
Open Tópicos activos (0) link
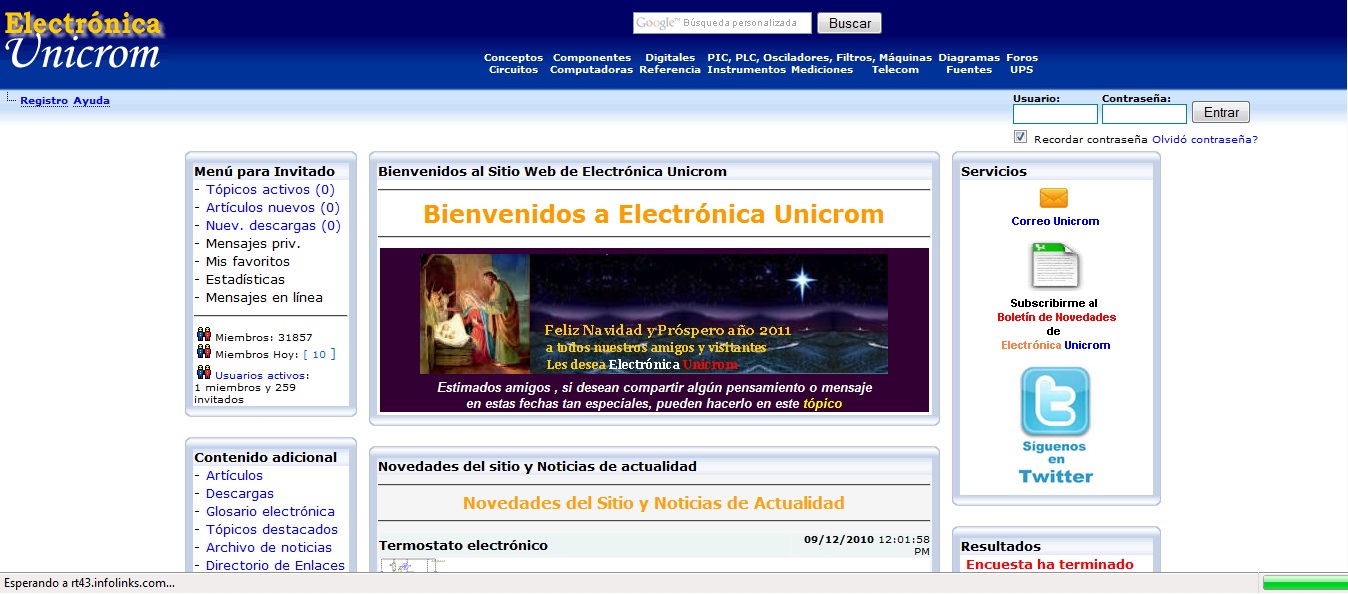(x=270, y=190)
